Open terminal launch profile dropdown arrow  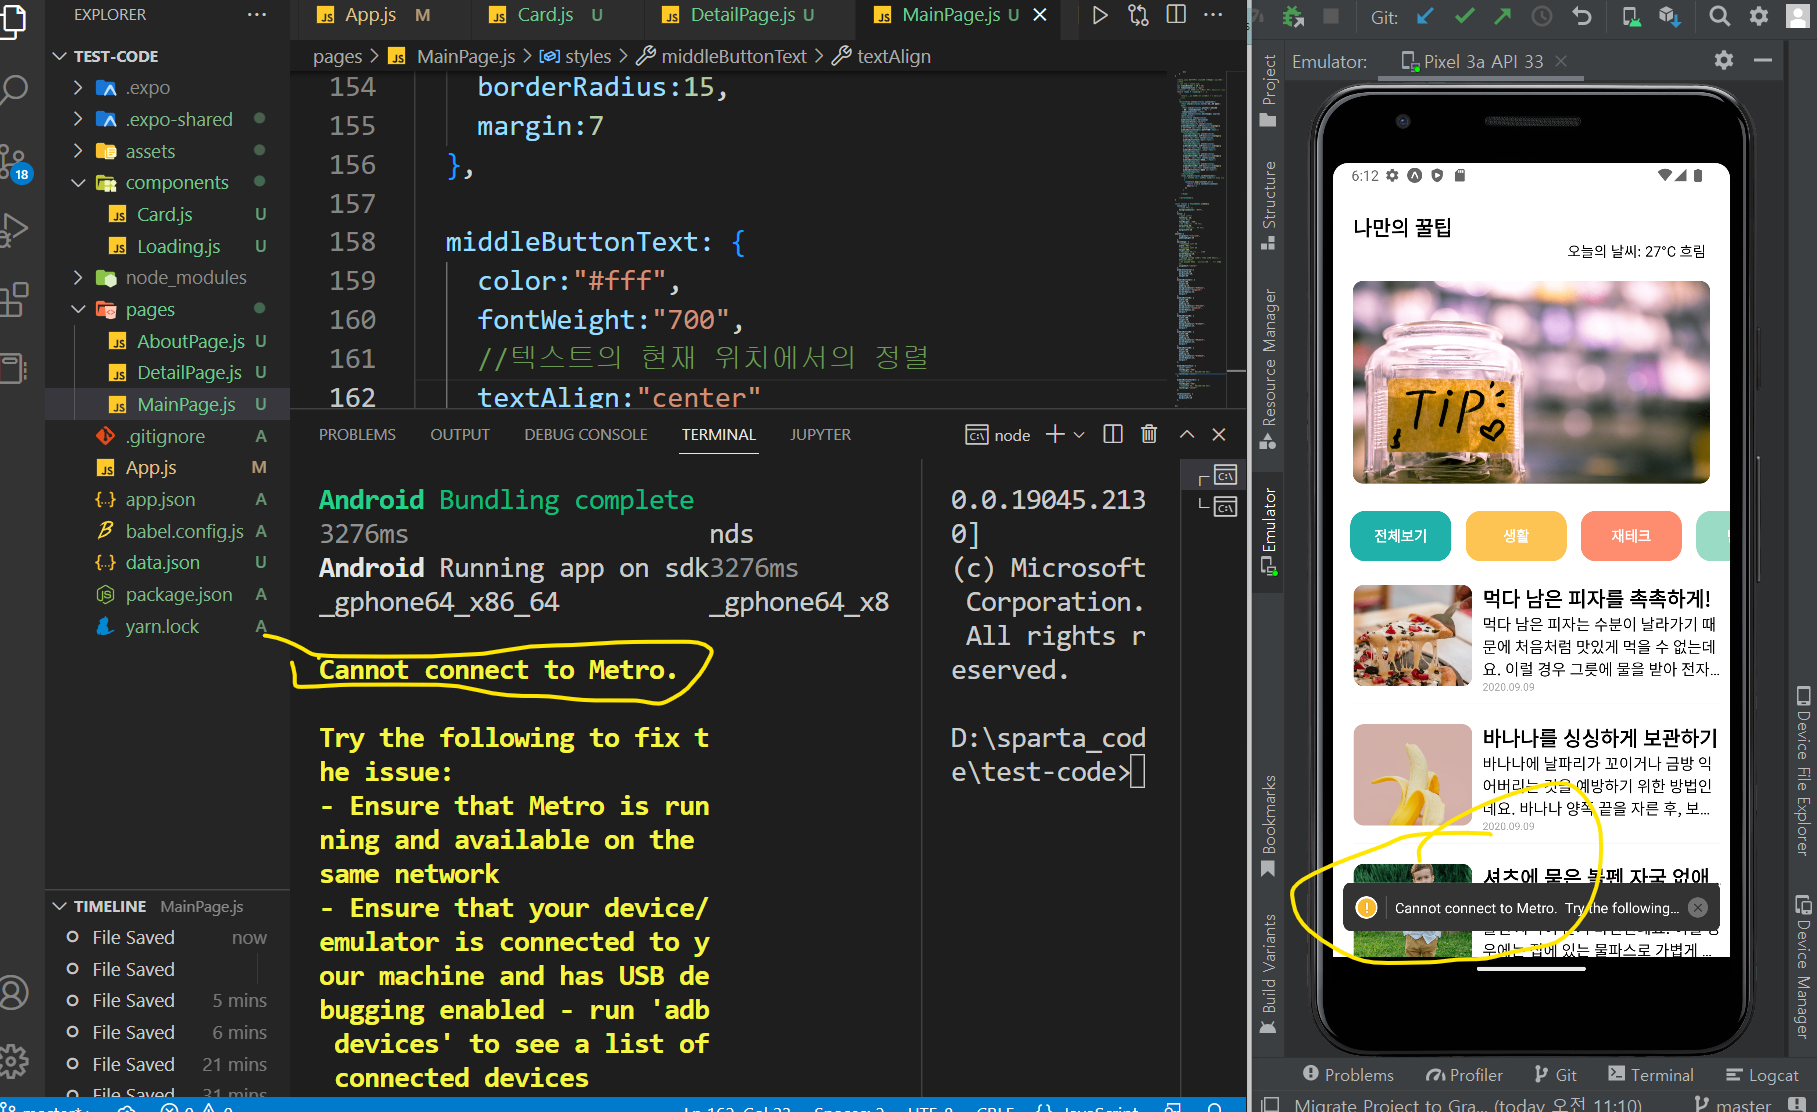tap(1079, 435)
